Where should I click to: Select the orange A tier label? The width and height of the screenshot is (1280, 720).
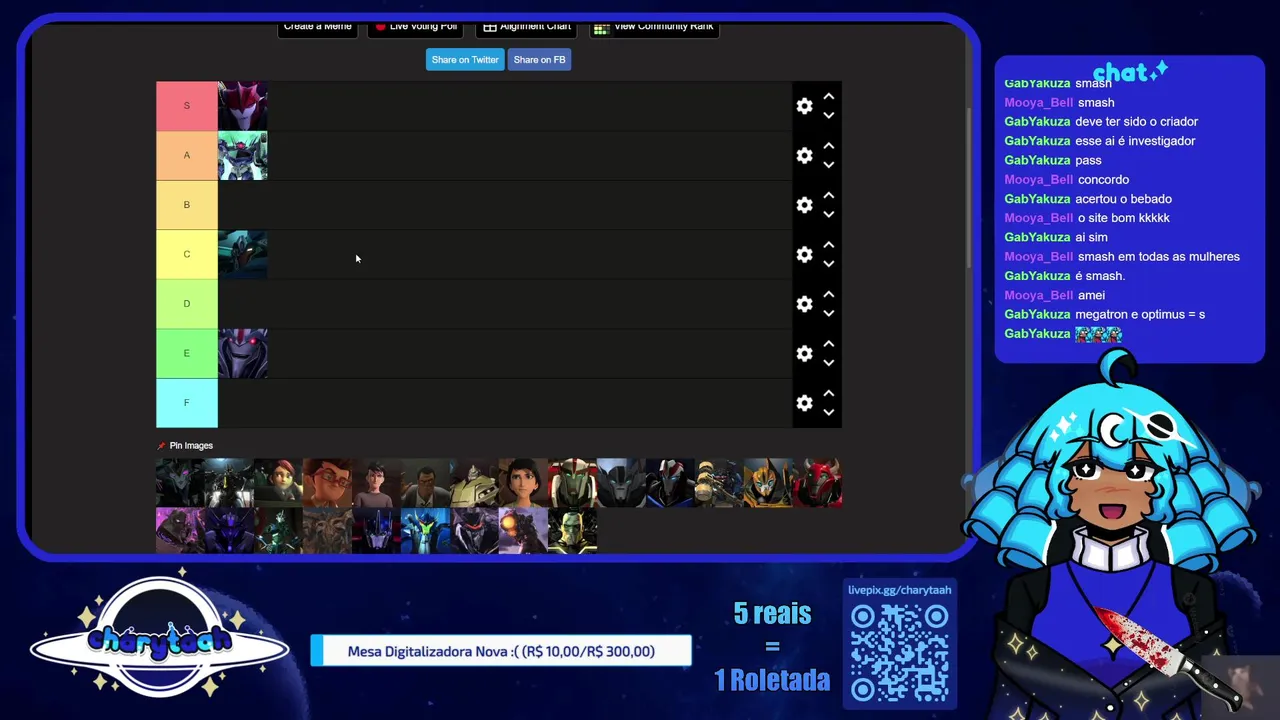point(186,155)
